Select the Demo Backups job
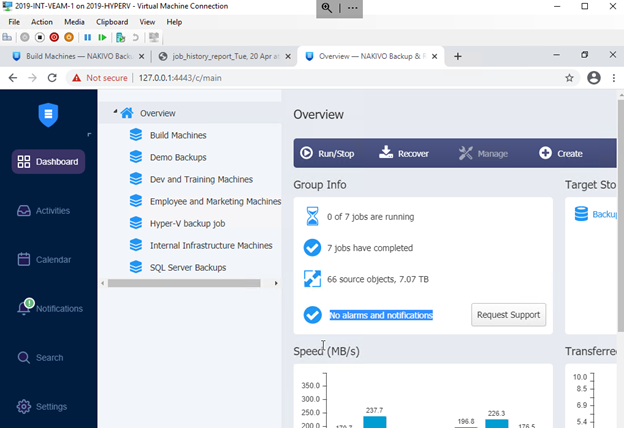Image resolution: width=624 pixels, height=428 pixels. click(178, 157)
